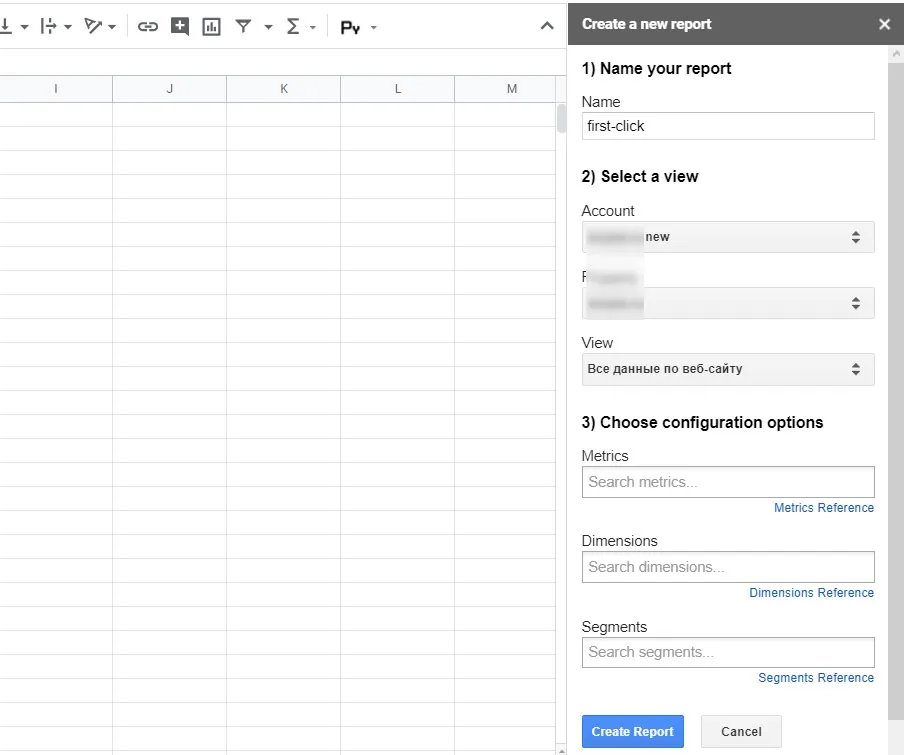
Task: Click the Search segments field
Action: coord(728,652)
